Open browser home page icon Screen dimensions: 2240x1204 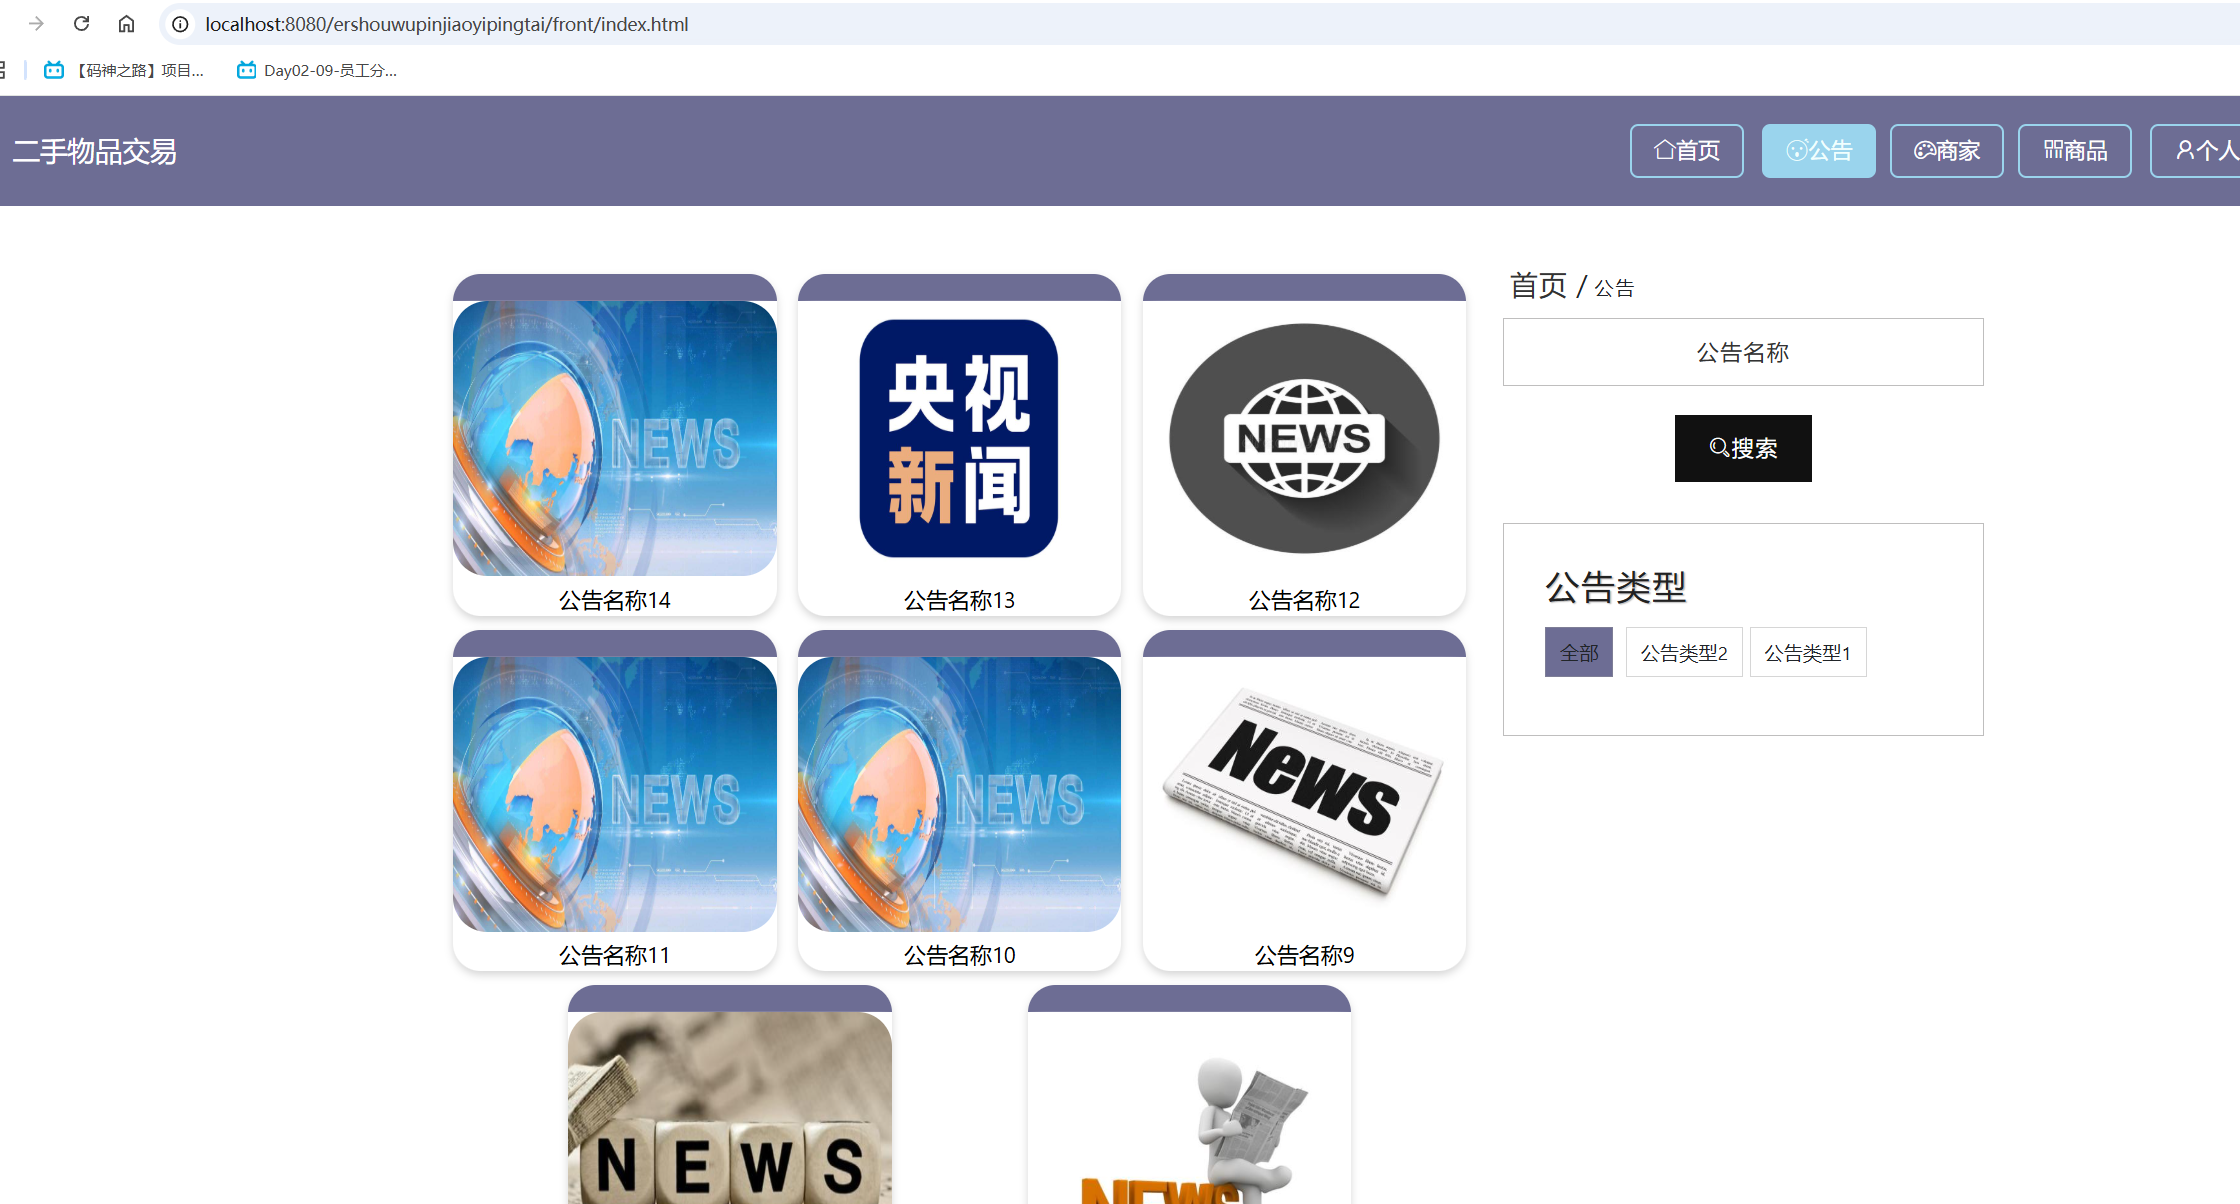tap(126, 24)
